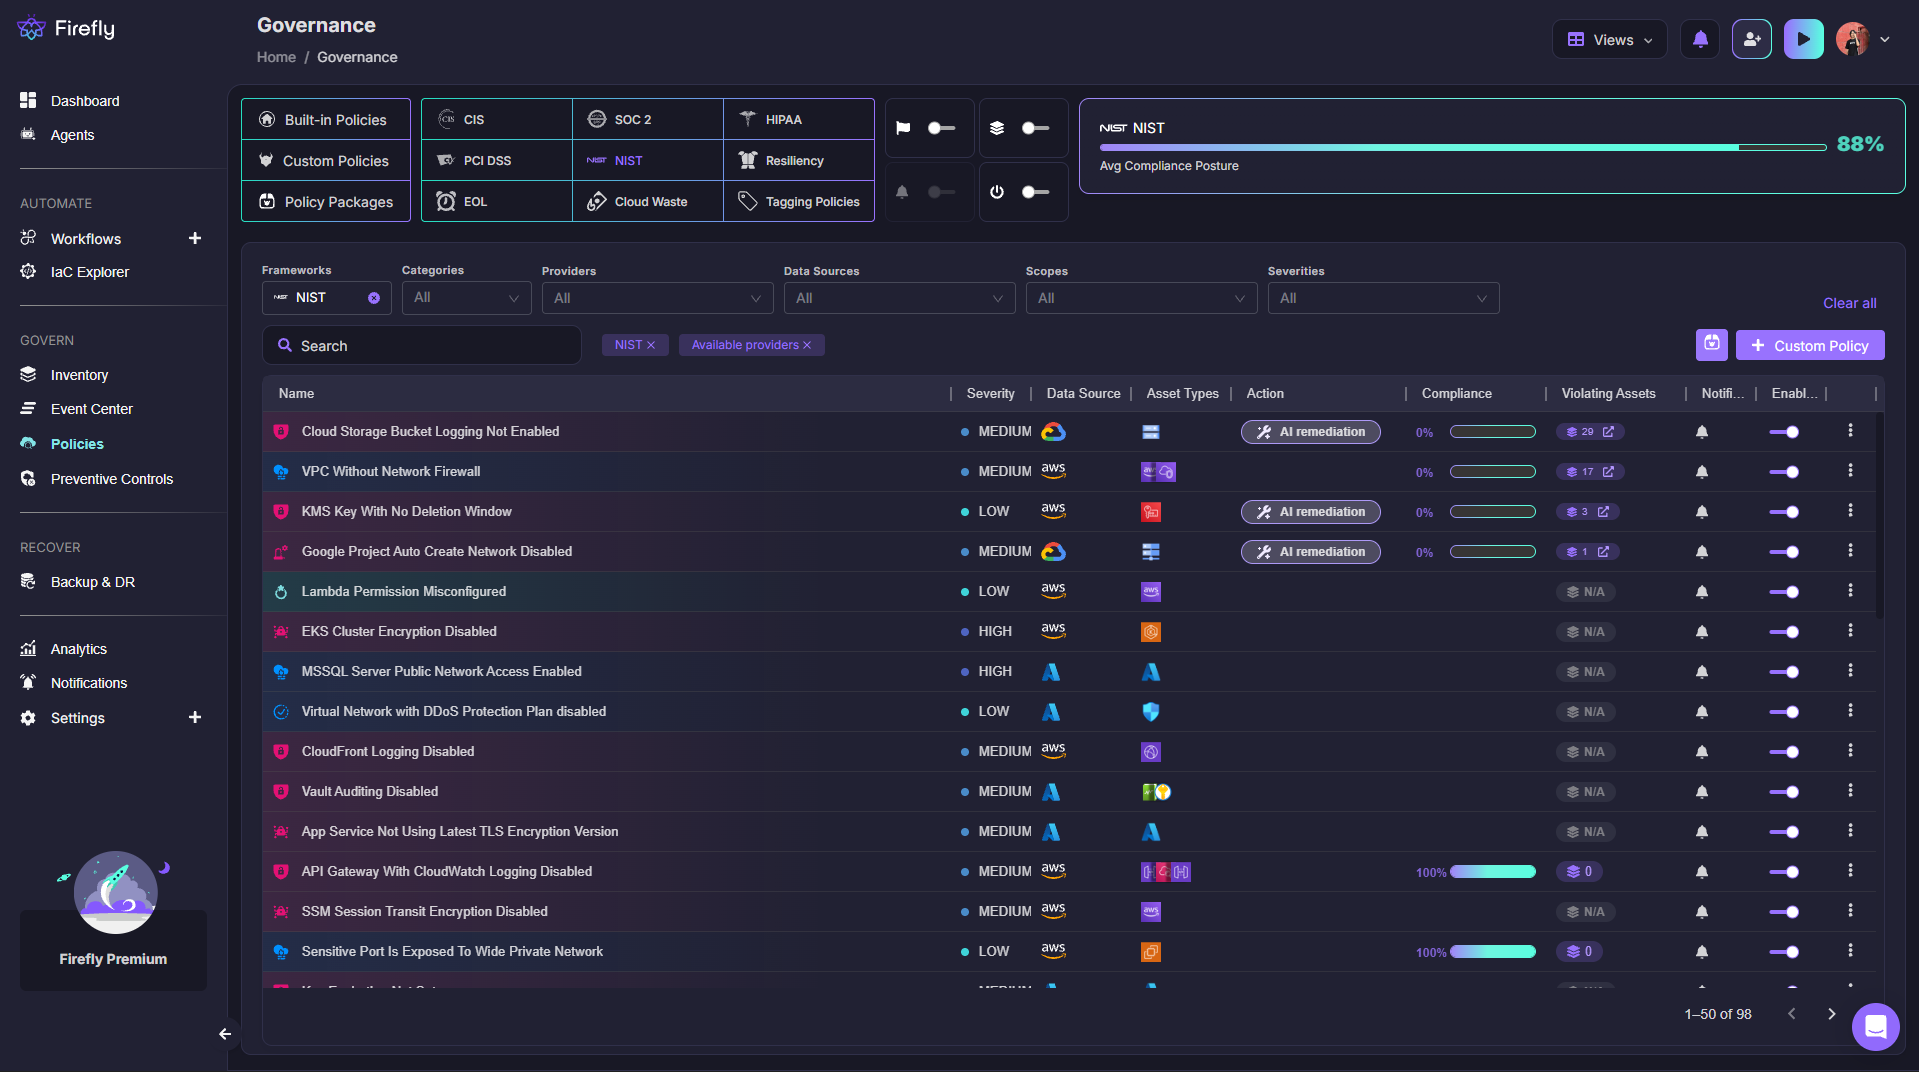1919x1072 pixels.
Task: Click plus icon next to Settings
Action: [x=195, y=717]
